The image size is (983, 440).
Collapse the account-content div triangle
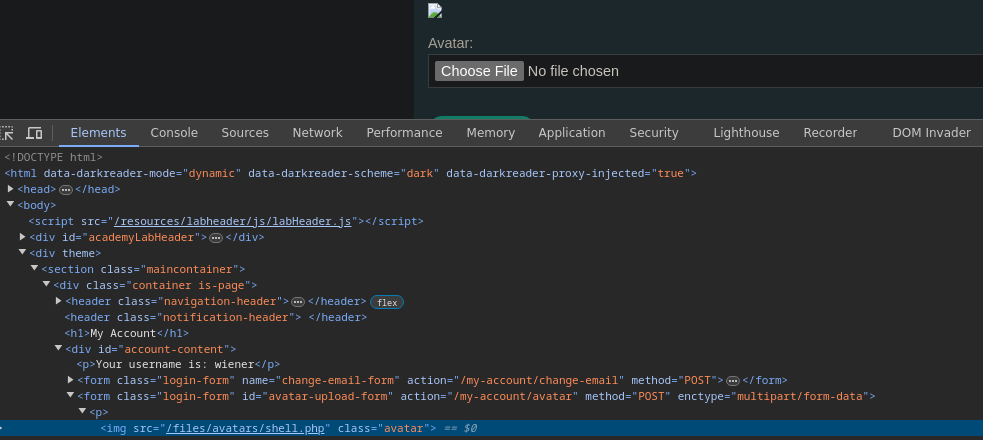coord(58,348)
